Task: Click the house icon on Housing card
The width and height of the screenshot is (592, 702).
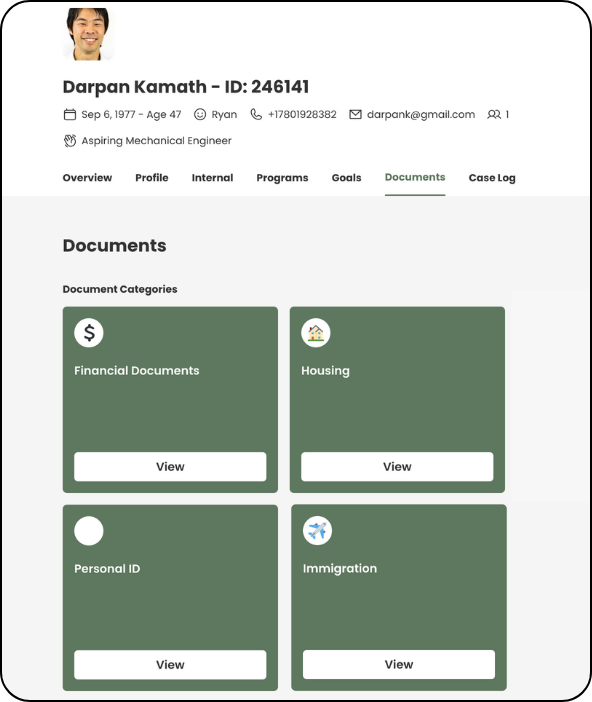Action: point(316,333)
